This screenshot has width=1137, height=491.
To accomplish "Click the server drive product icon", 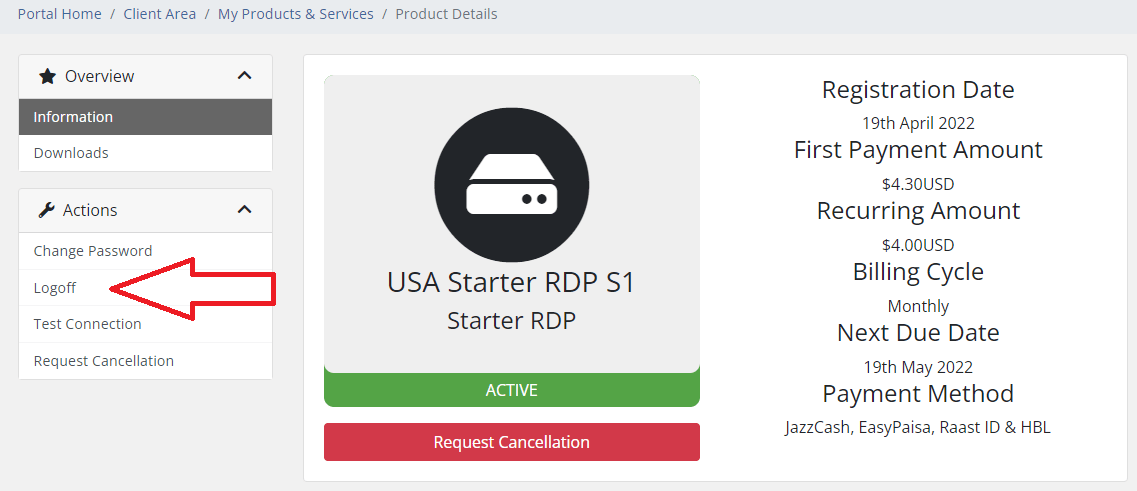I will pos(511,185).
